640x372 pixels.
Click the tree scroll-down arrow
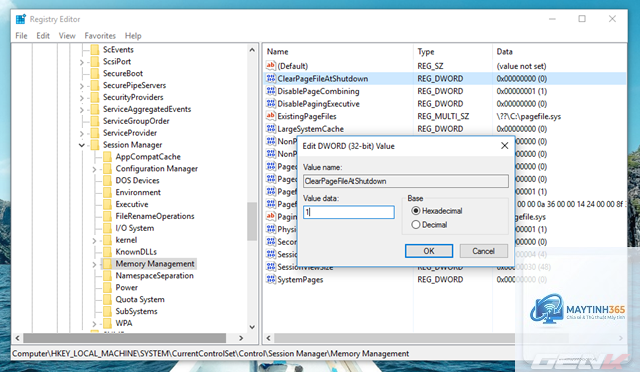252,327
